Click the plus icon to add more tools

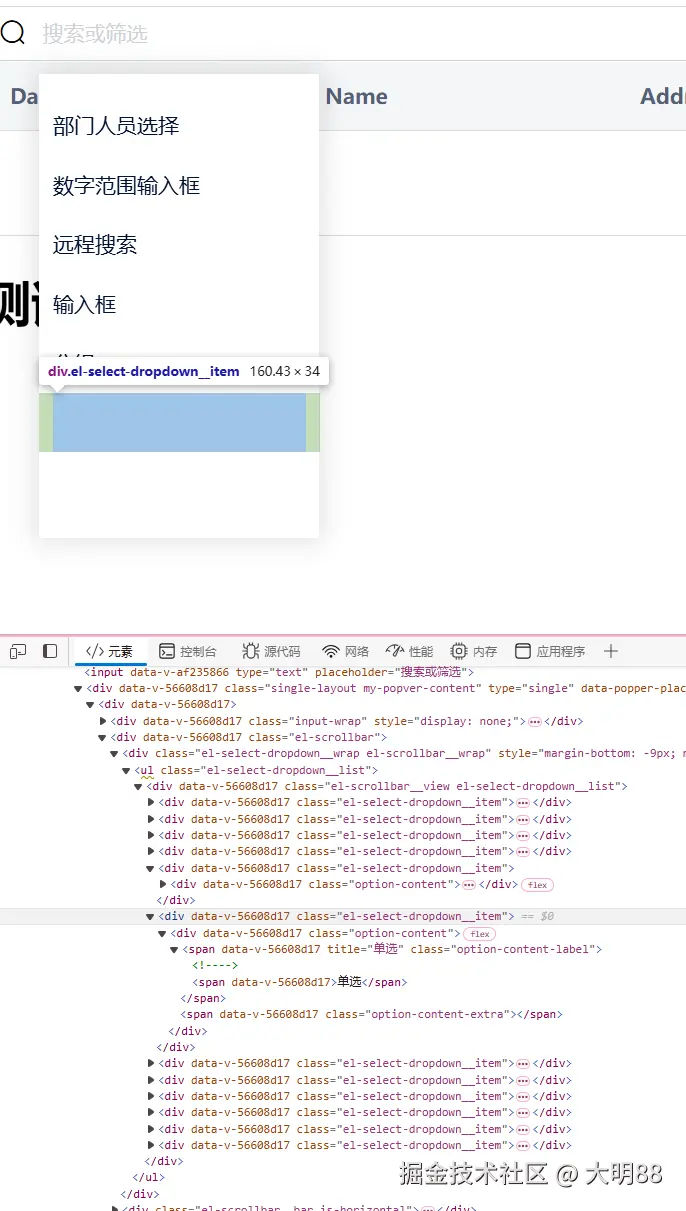pyautogui.click(x=611, y=651)
